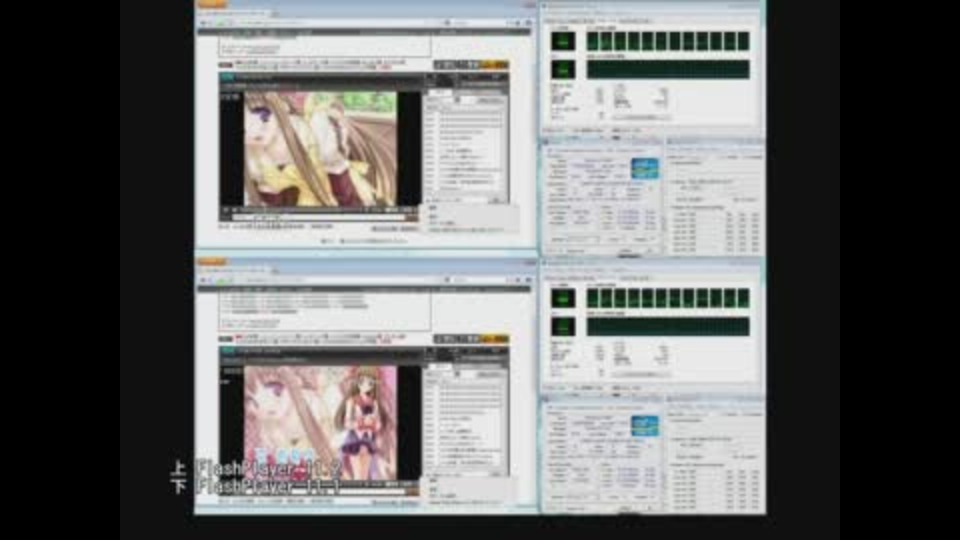The image size is (960, 540).
Task: Toggle play in the top video player
Action: click(225, 210)
